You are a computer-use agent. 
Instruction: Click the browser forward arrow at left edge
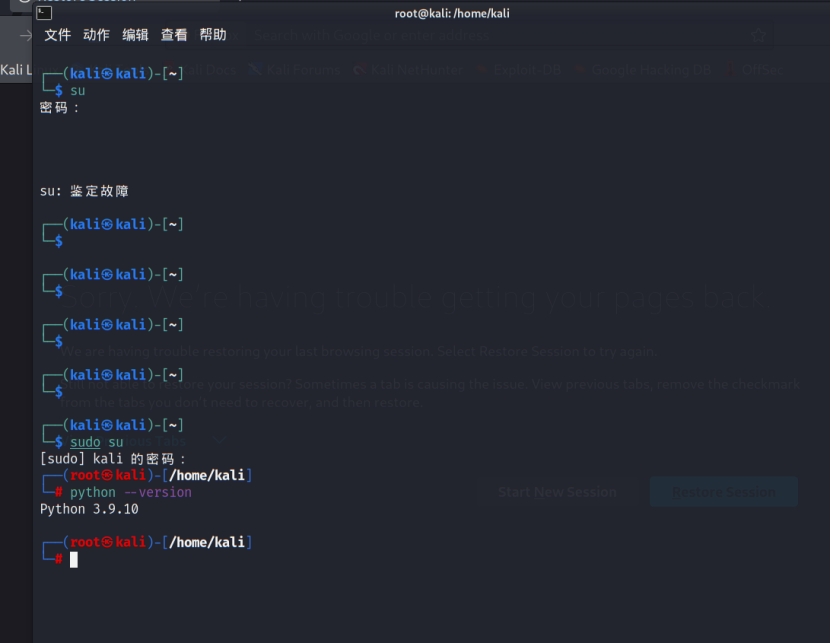coord(25,36)
